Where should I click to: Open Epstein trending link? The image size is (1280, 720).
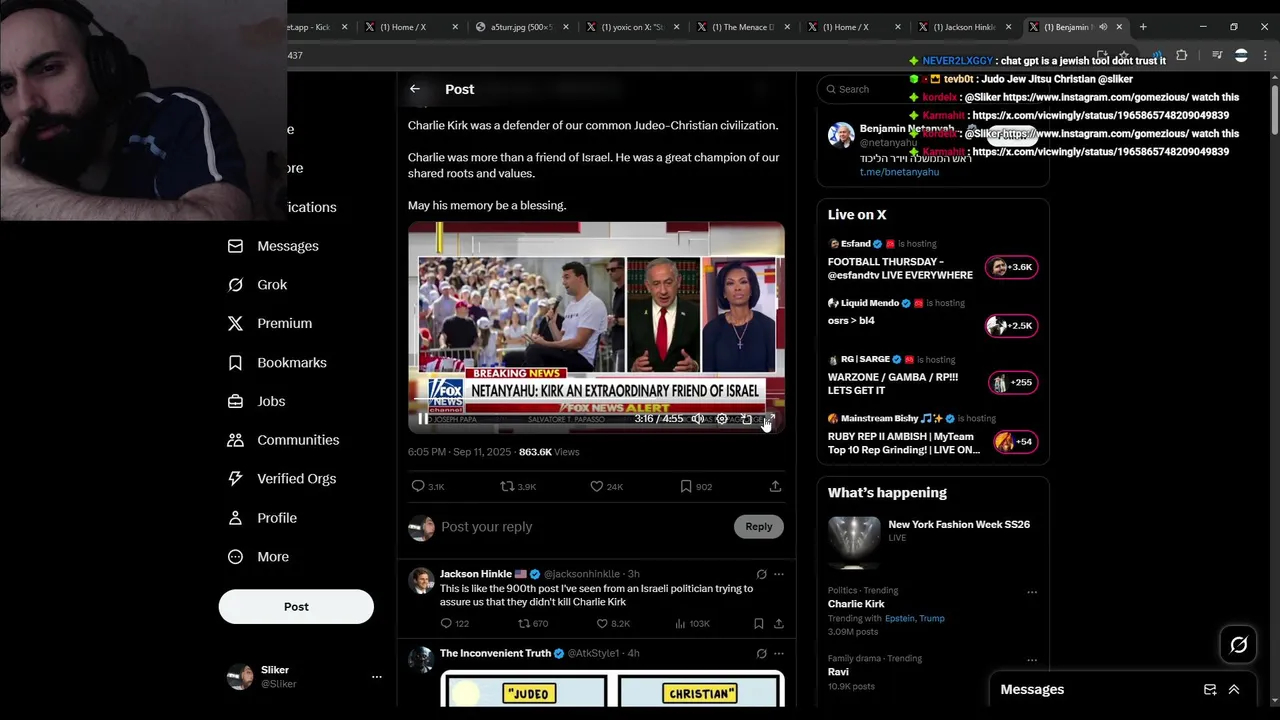tap(899, 619)
